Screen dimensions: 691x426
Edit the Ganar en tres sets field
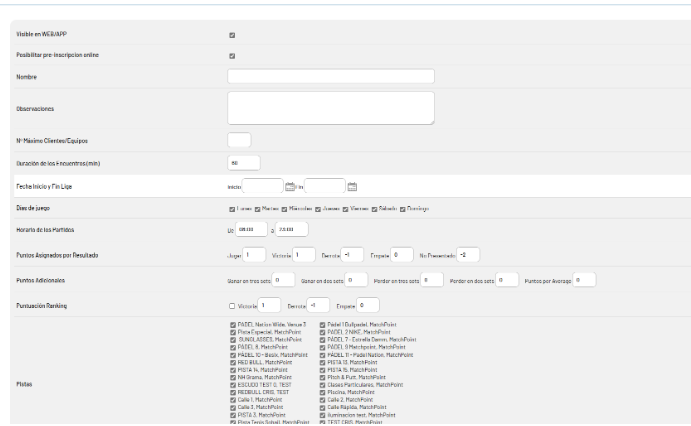coord(283,280)
